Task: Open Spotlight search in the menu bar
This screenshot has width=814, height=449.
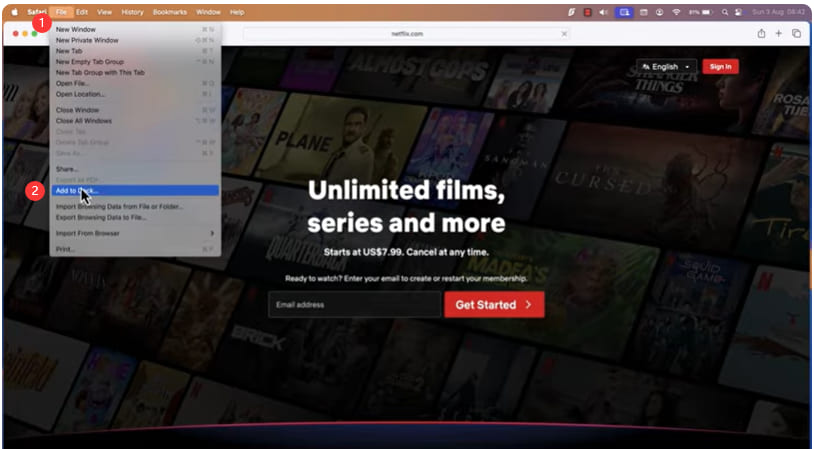Action: [725, 12]
